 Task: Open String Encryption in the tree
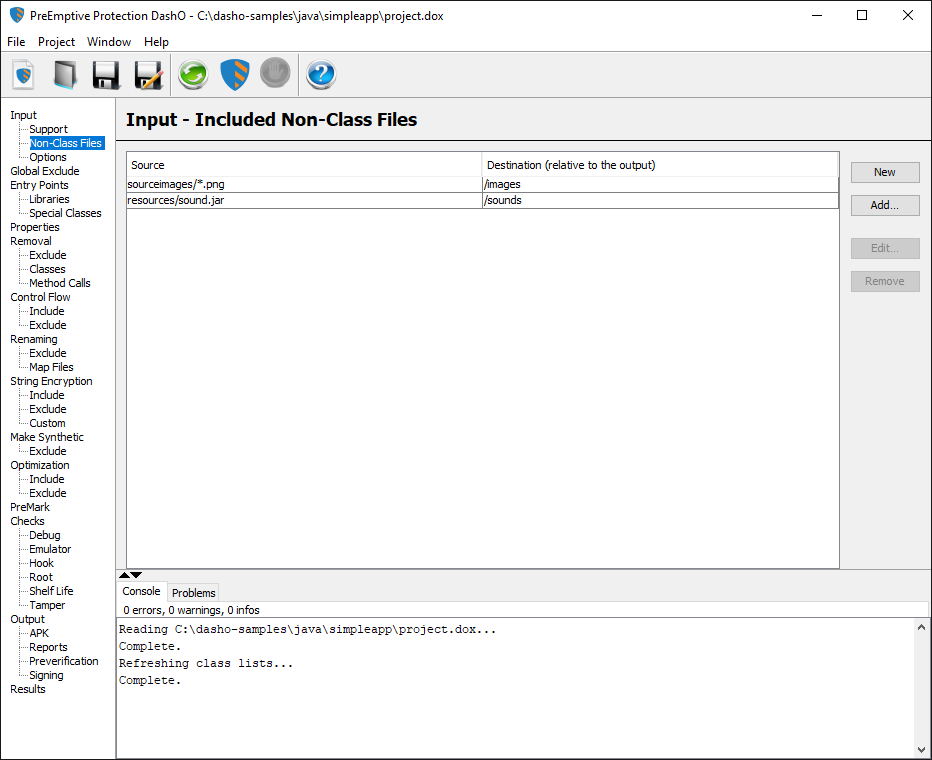click(x=51, y=381)
